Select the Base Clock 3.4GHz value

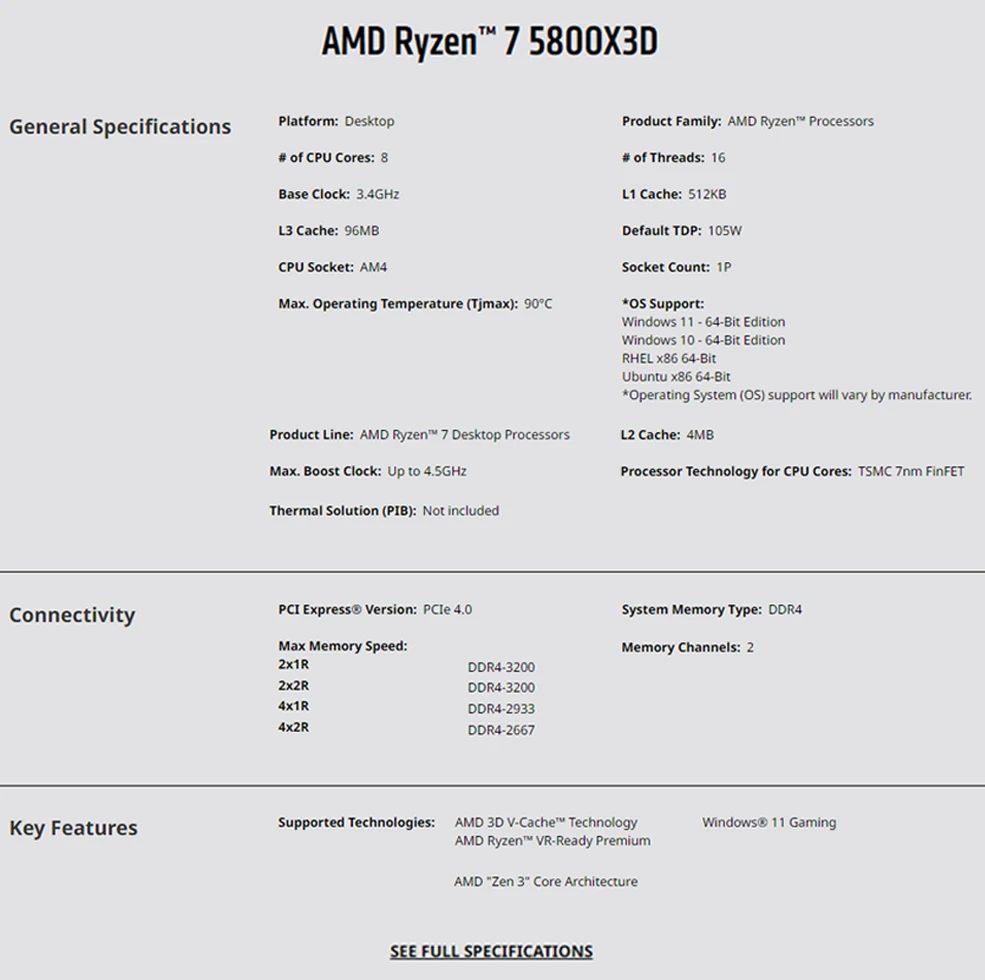click(378, 194)
